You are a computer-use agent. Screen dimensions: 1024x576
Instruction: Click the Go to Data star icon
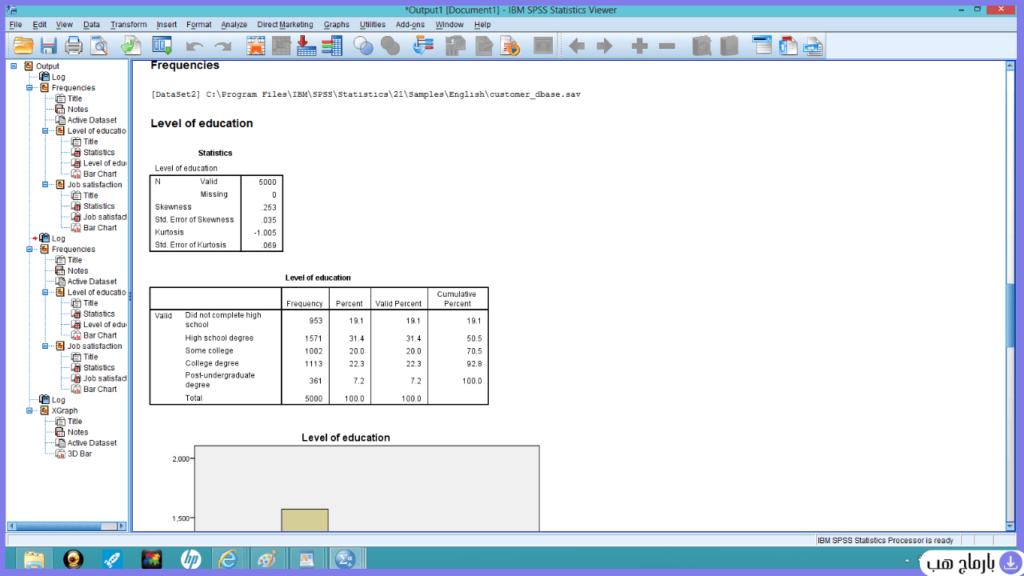[255, 46]
